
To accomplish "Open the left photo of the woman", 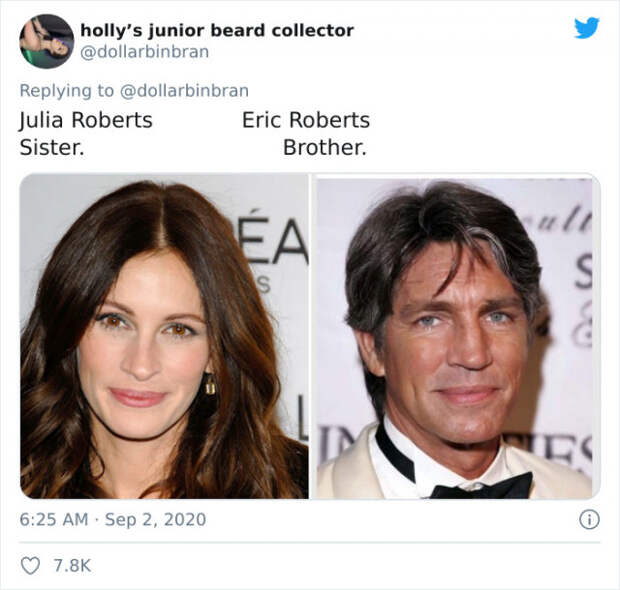I will click(164, 336).
